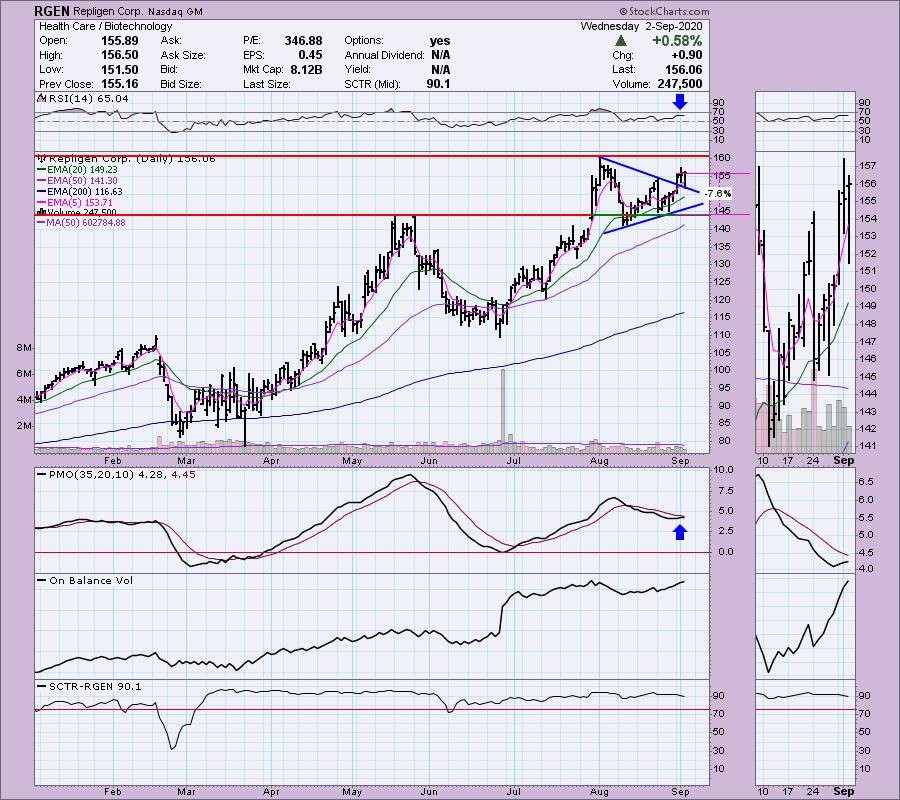This screenshot has width=900, height=800.
Task: Select the Last Size label
Action: 267,84
